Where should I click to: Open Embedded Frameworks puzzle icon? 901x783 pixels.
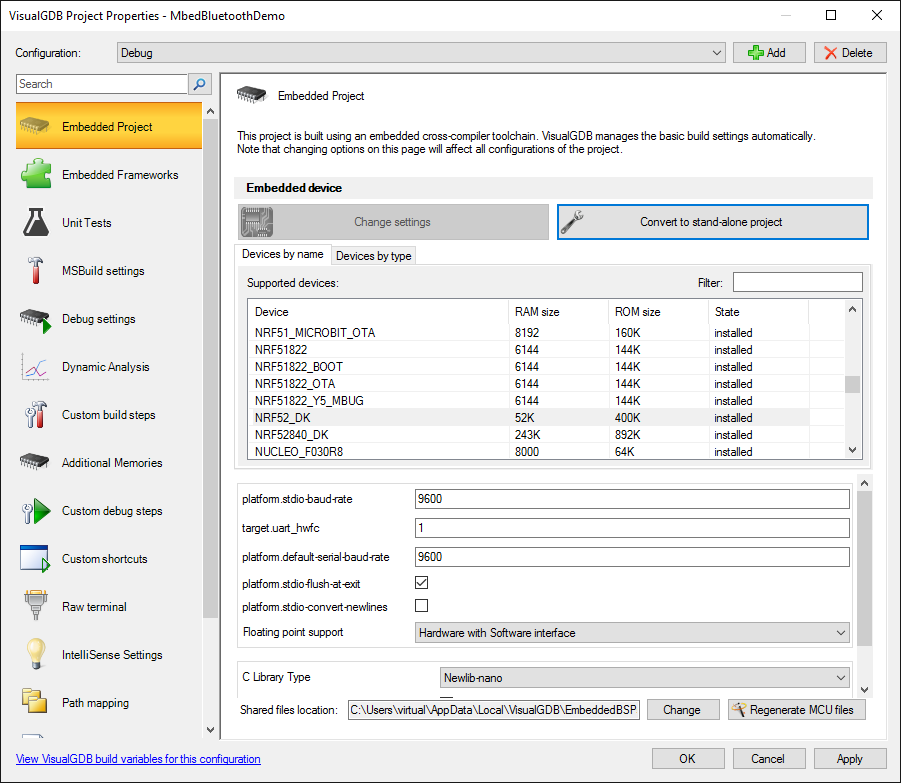pos(36,173)
